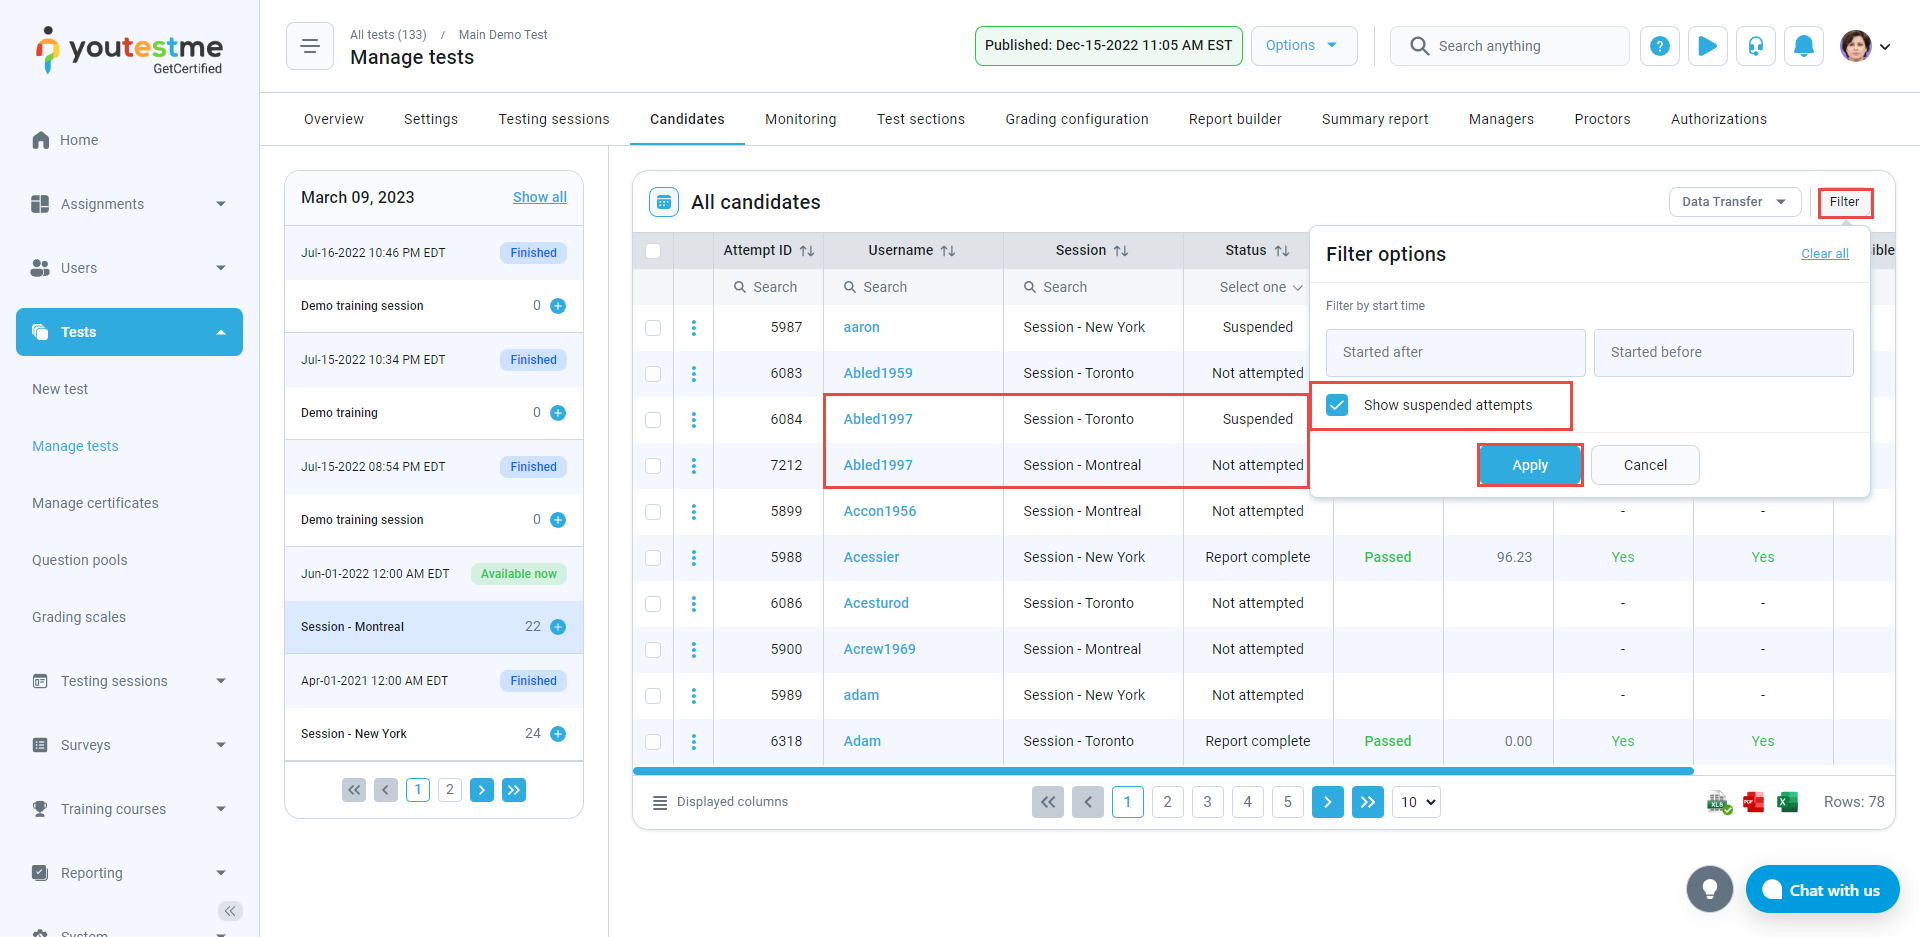Open the Grading configuration tab

pos(1076,119)
